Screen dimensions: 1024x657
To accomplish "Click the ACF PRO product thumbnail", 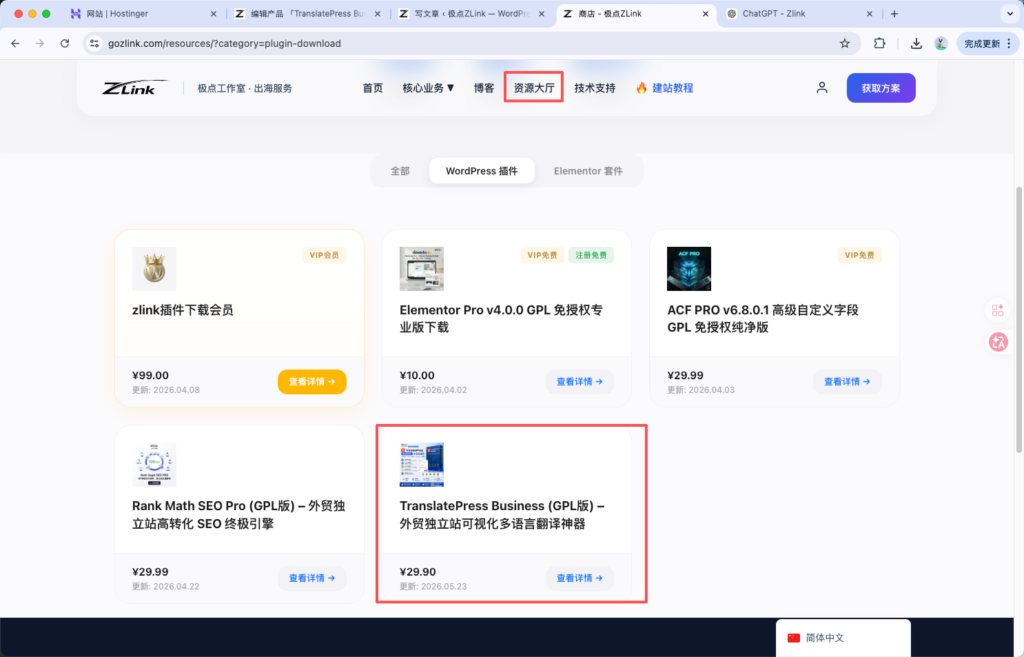I will coord(689,268).
